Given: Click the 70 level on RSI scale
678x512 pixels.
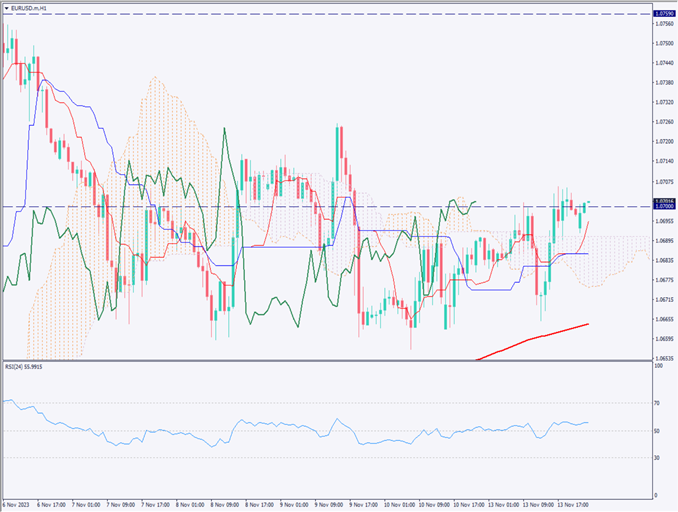Looking at the screenshot, I should pyautogui.click(x=658, y=404).
